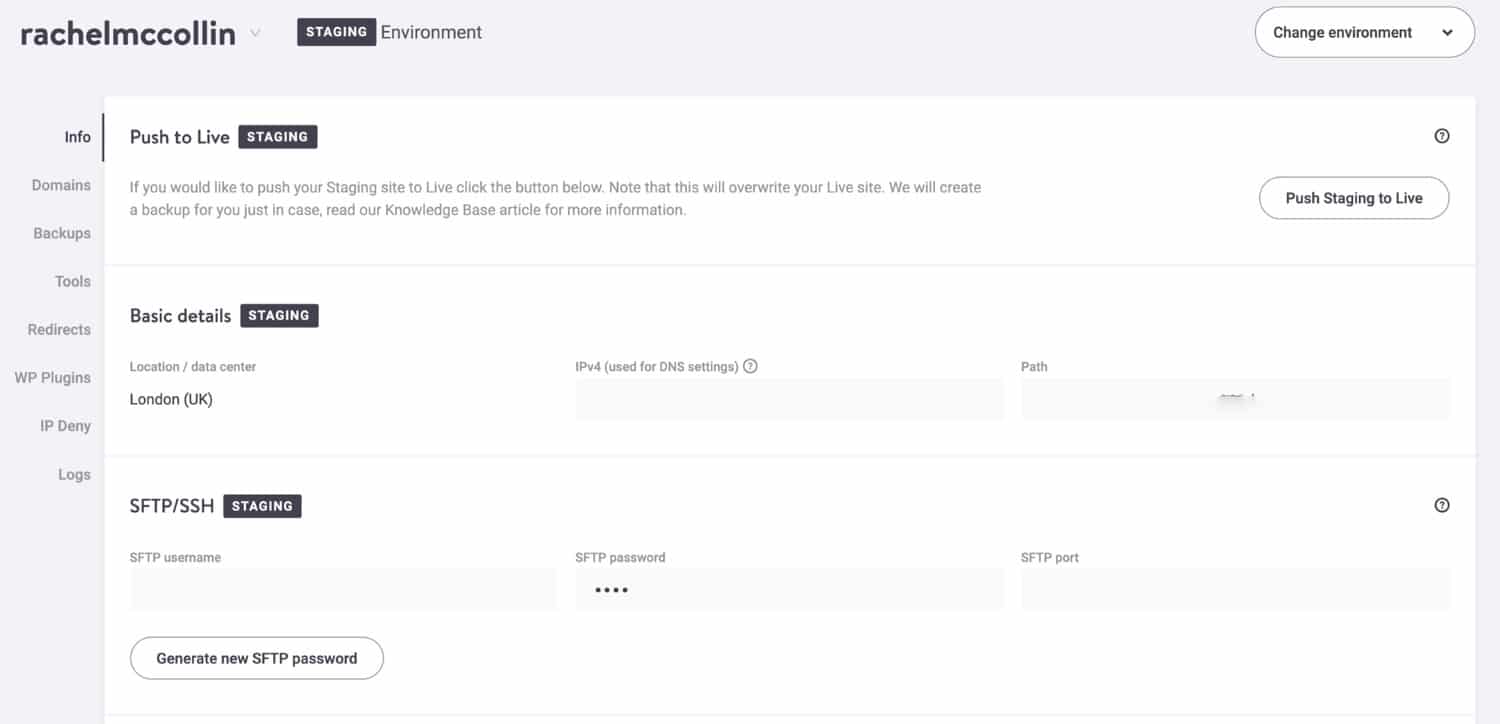The height and width of the screenshot is (724, 1500).
Task: Collapse the Change environment chevron
Action: (x=1447, y=32)
